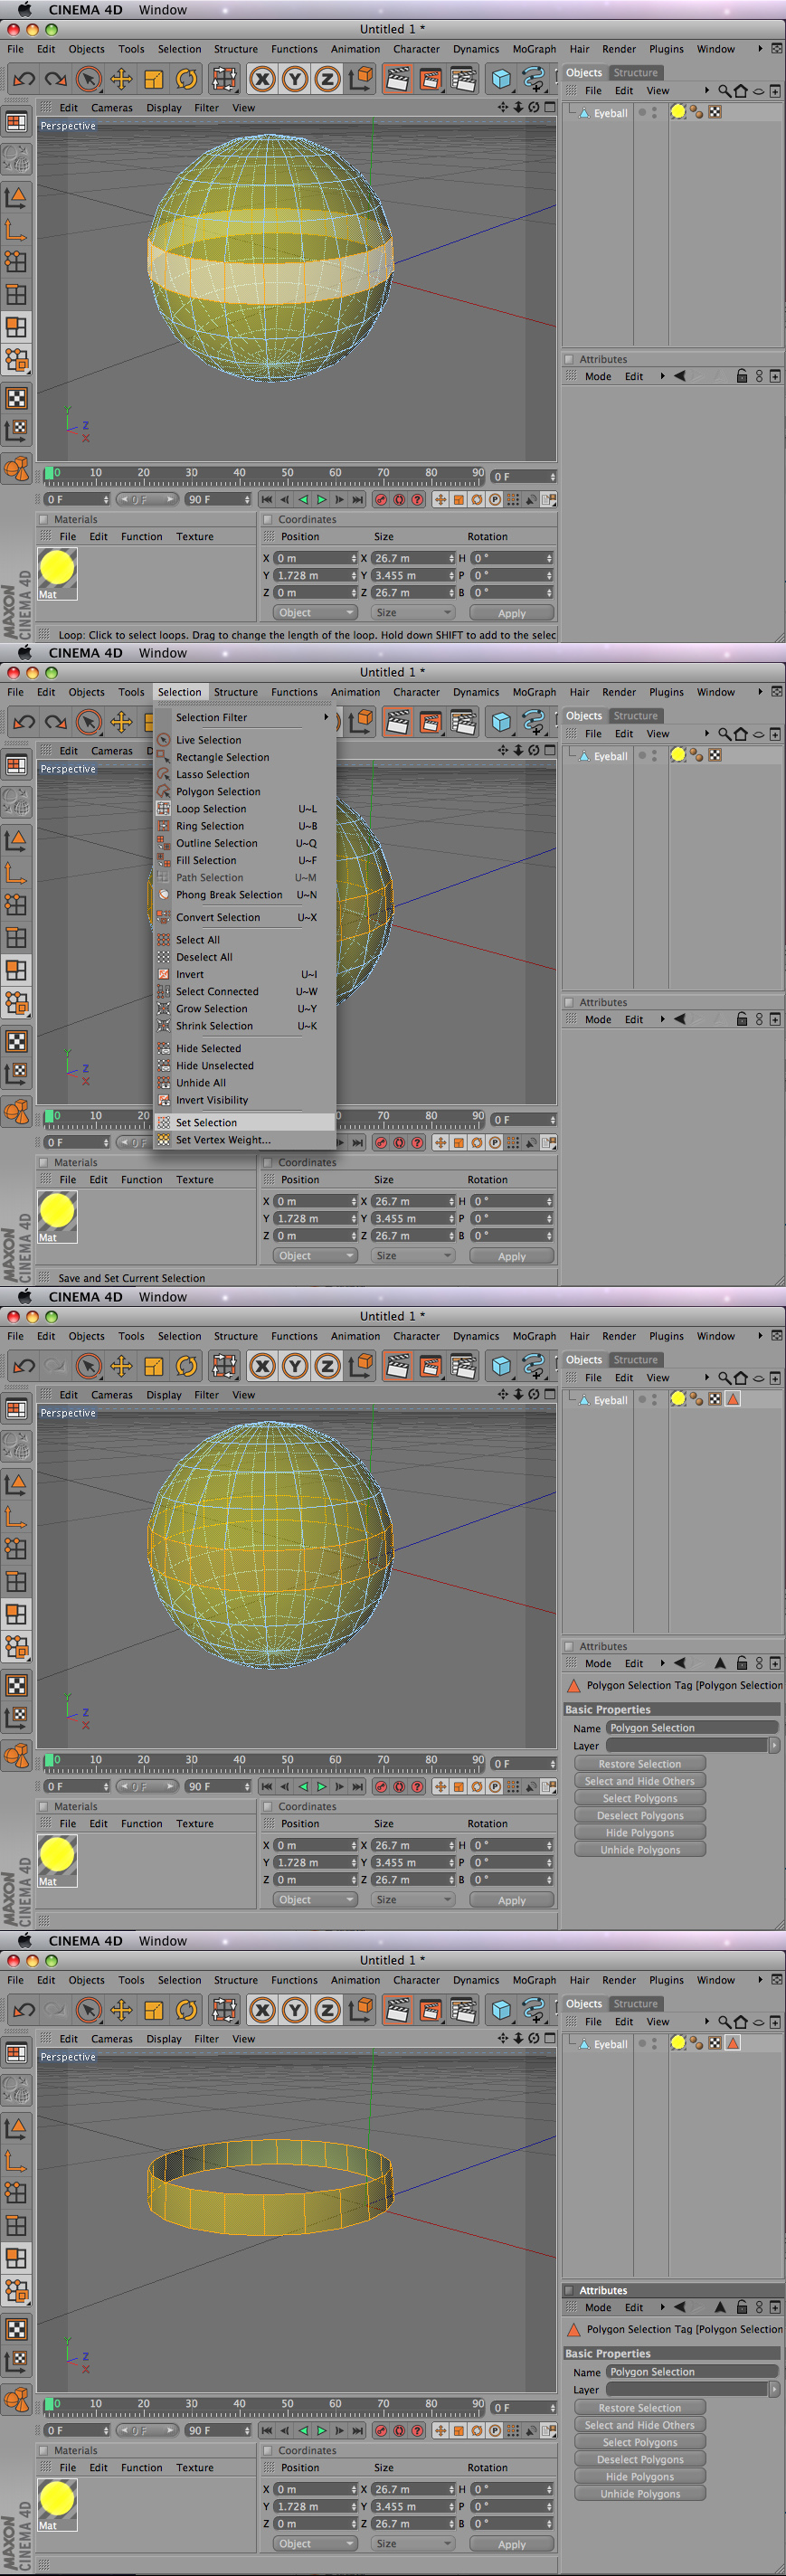
Task: Click the red record keyframe button in the banded-sphere window
Action: point(381,499)
